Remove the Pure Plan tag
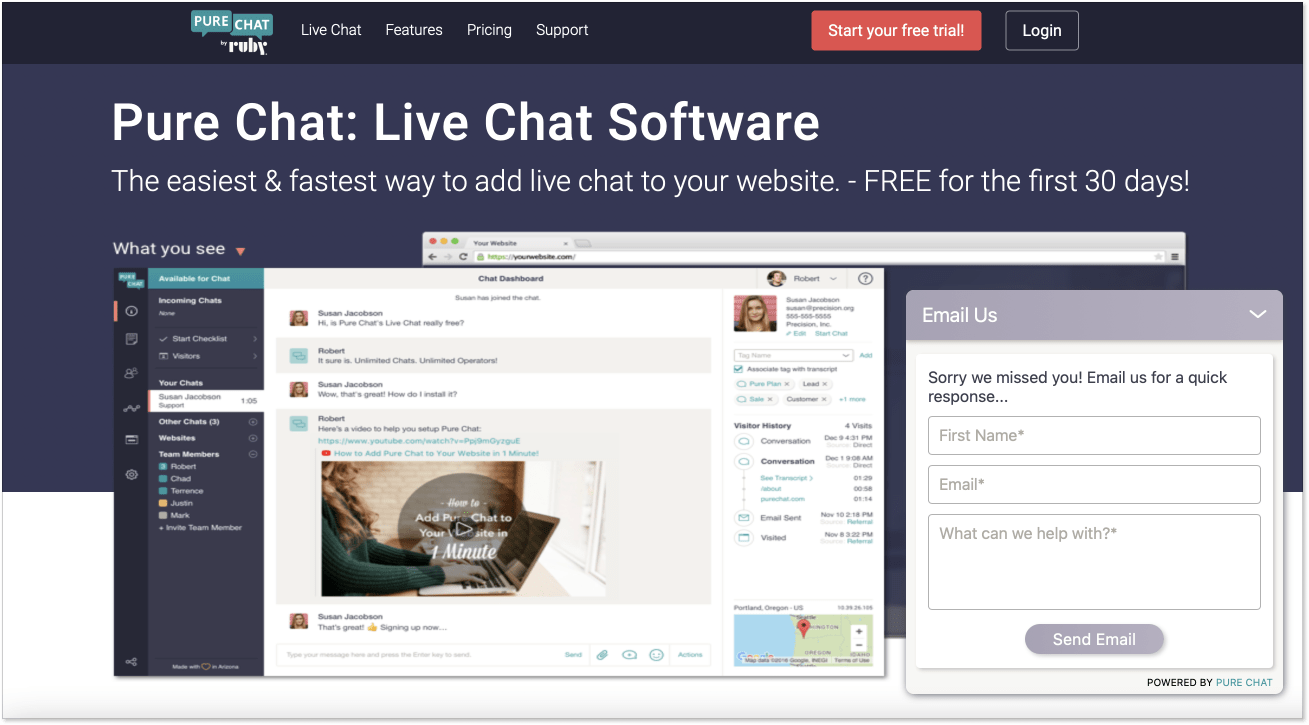Screen dimensions: 1309x725 pos(787,384)
